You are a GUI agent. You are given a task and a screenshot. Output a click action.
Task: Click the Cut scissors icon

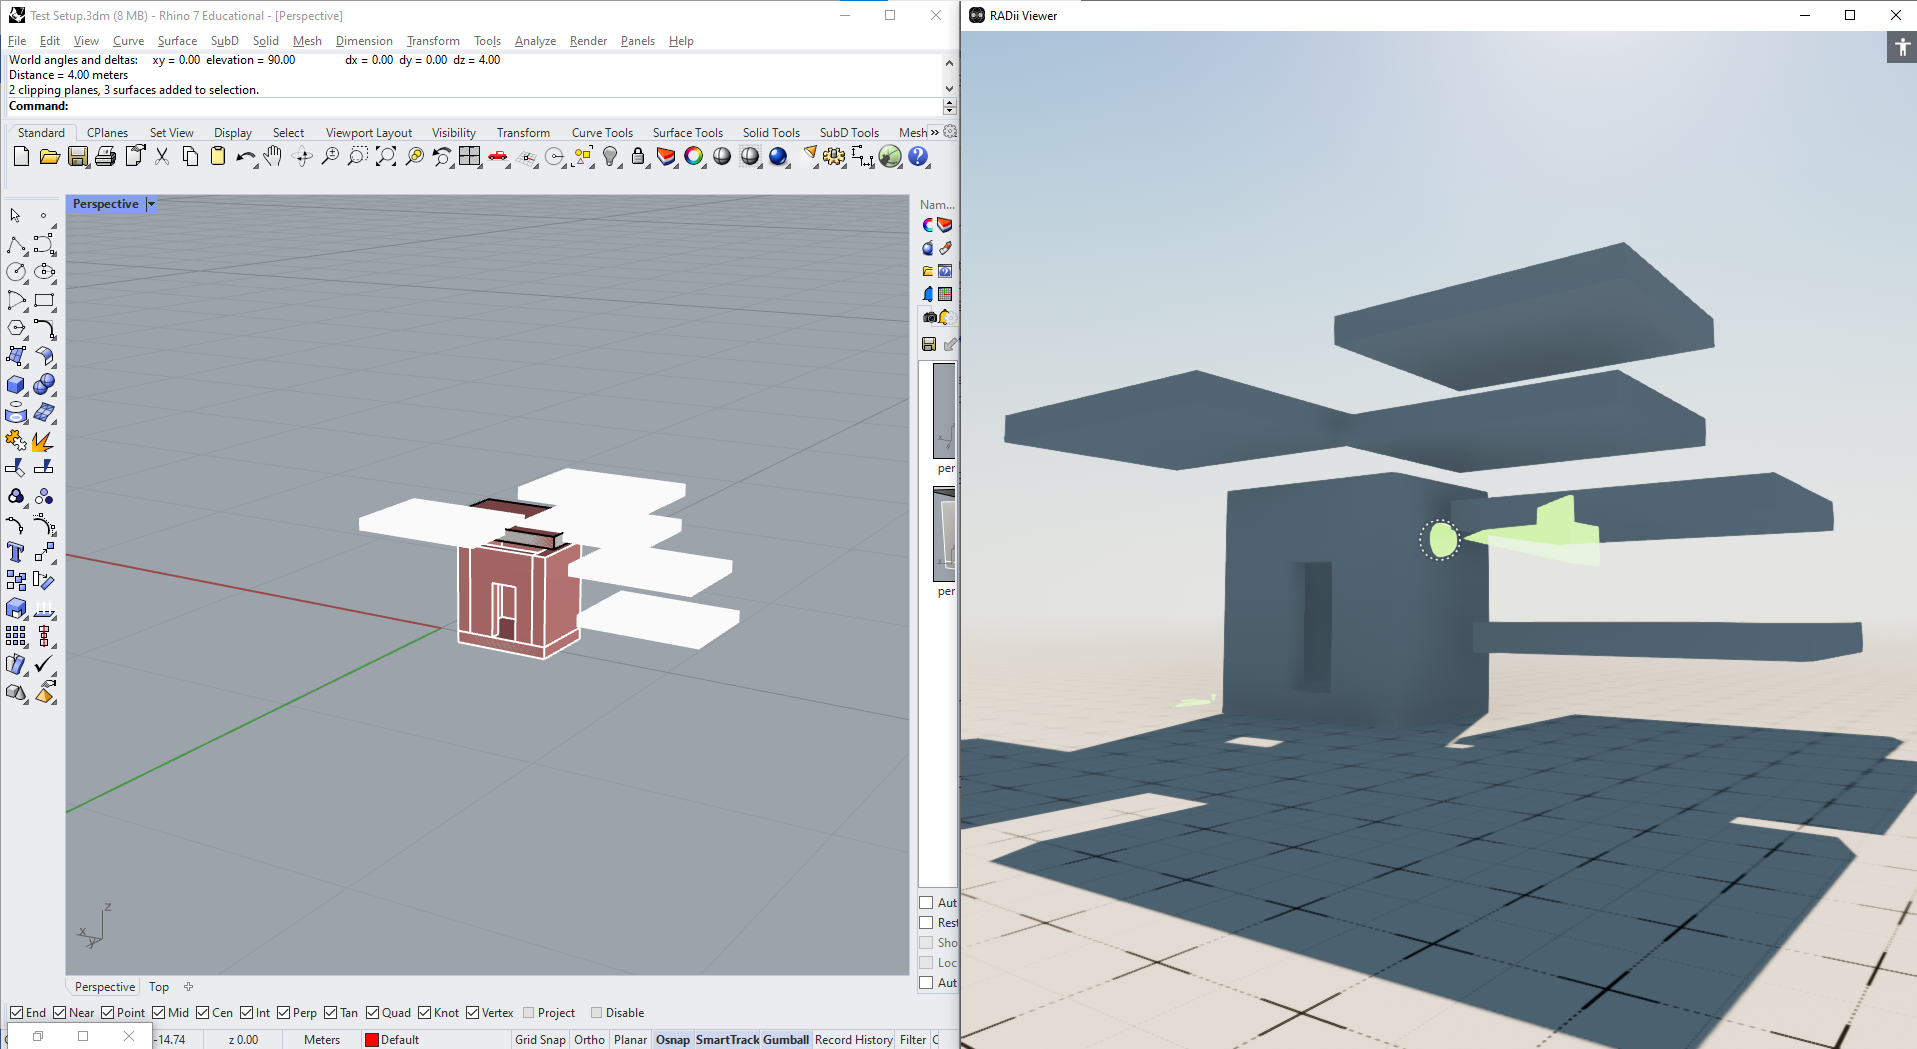click(x=162, y=156)
